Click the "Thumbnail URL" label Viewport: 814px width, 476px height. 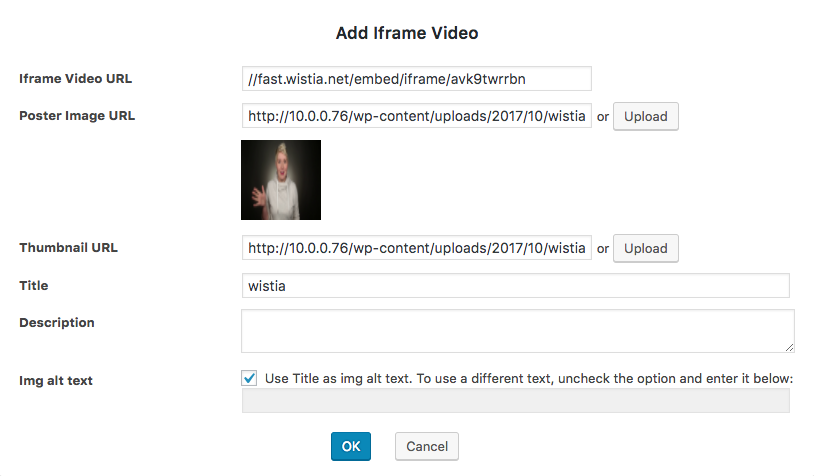pos(68,247)
